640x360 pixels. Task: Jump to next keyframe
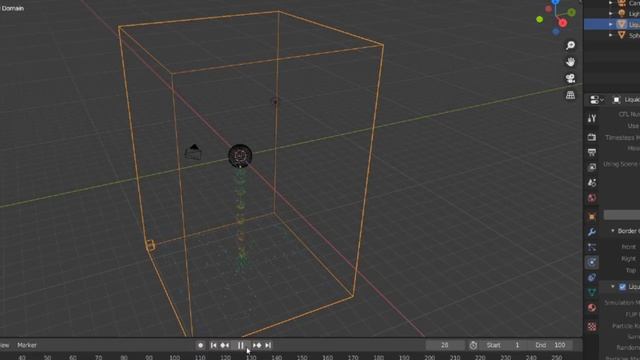(257, 345)
